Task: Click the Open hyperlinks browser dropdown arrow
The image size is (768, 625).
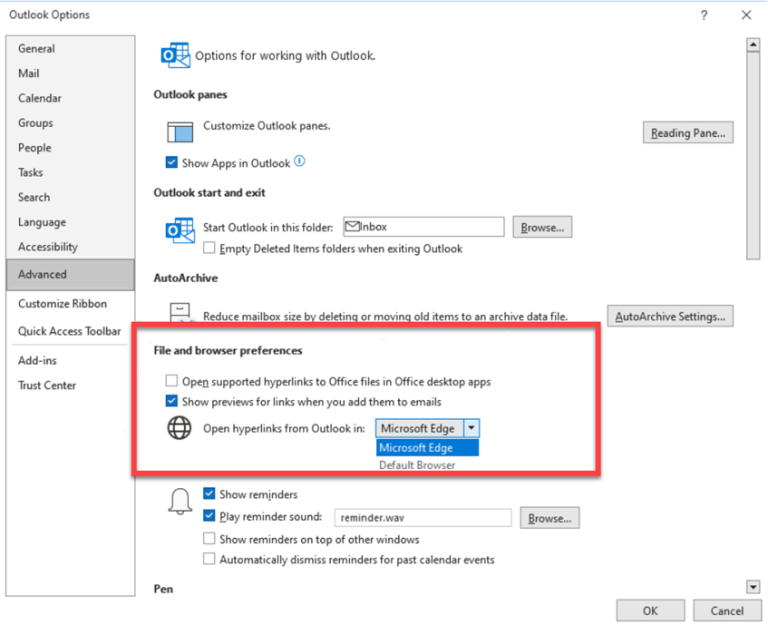Action: (471, 428)
